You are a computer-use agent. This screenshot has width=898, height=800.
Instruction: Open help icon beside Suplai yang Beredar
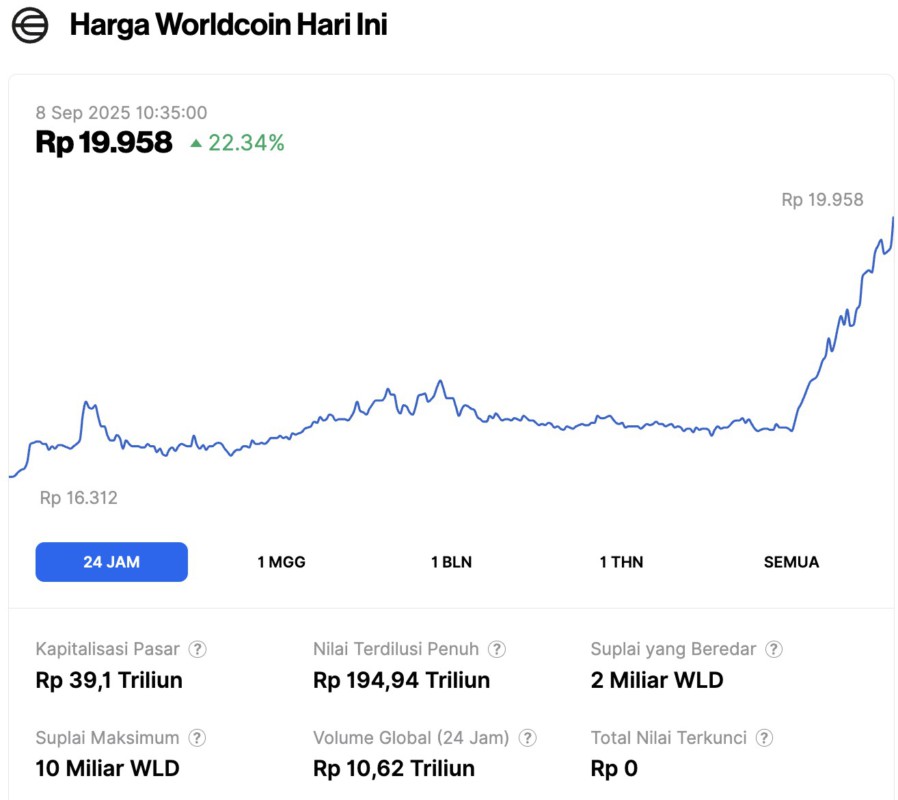pyautogui.click(x=773, y=649)
